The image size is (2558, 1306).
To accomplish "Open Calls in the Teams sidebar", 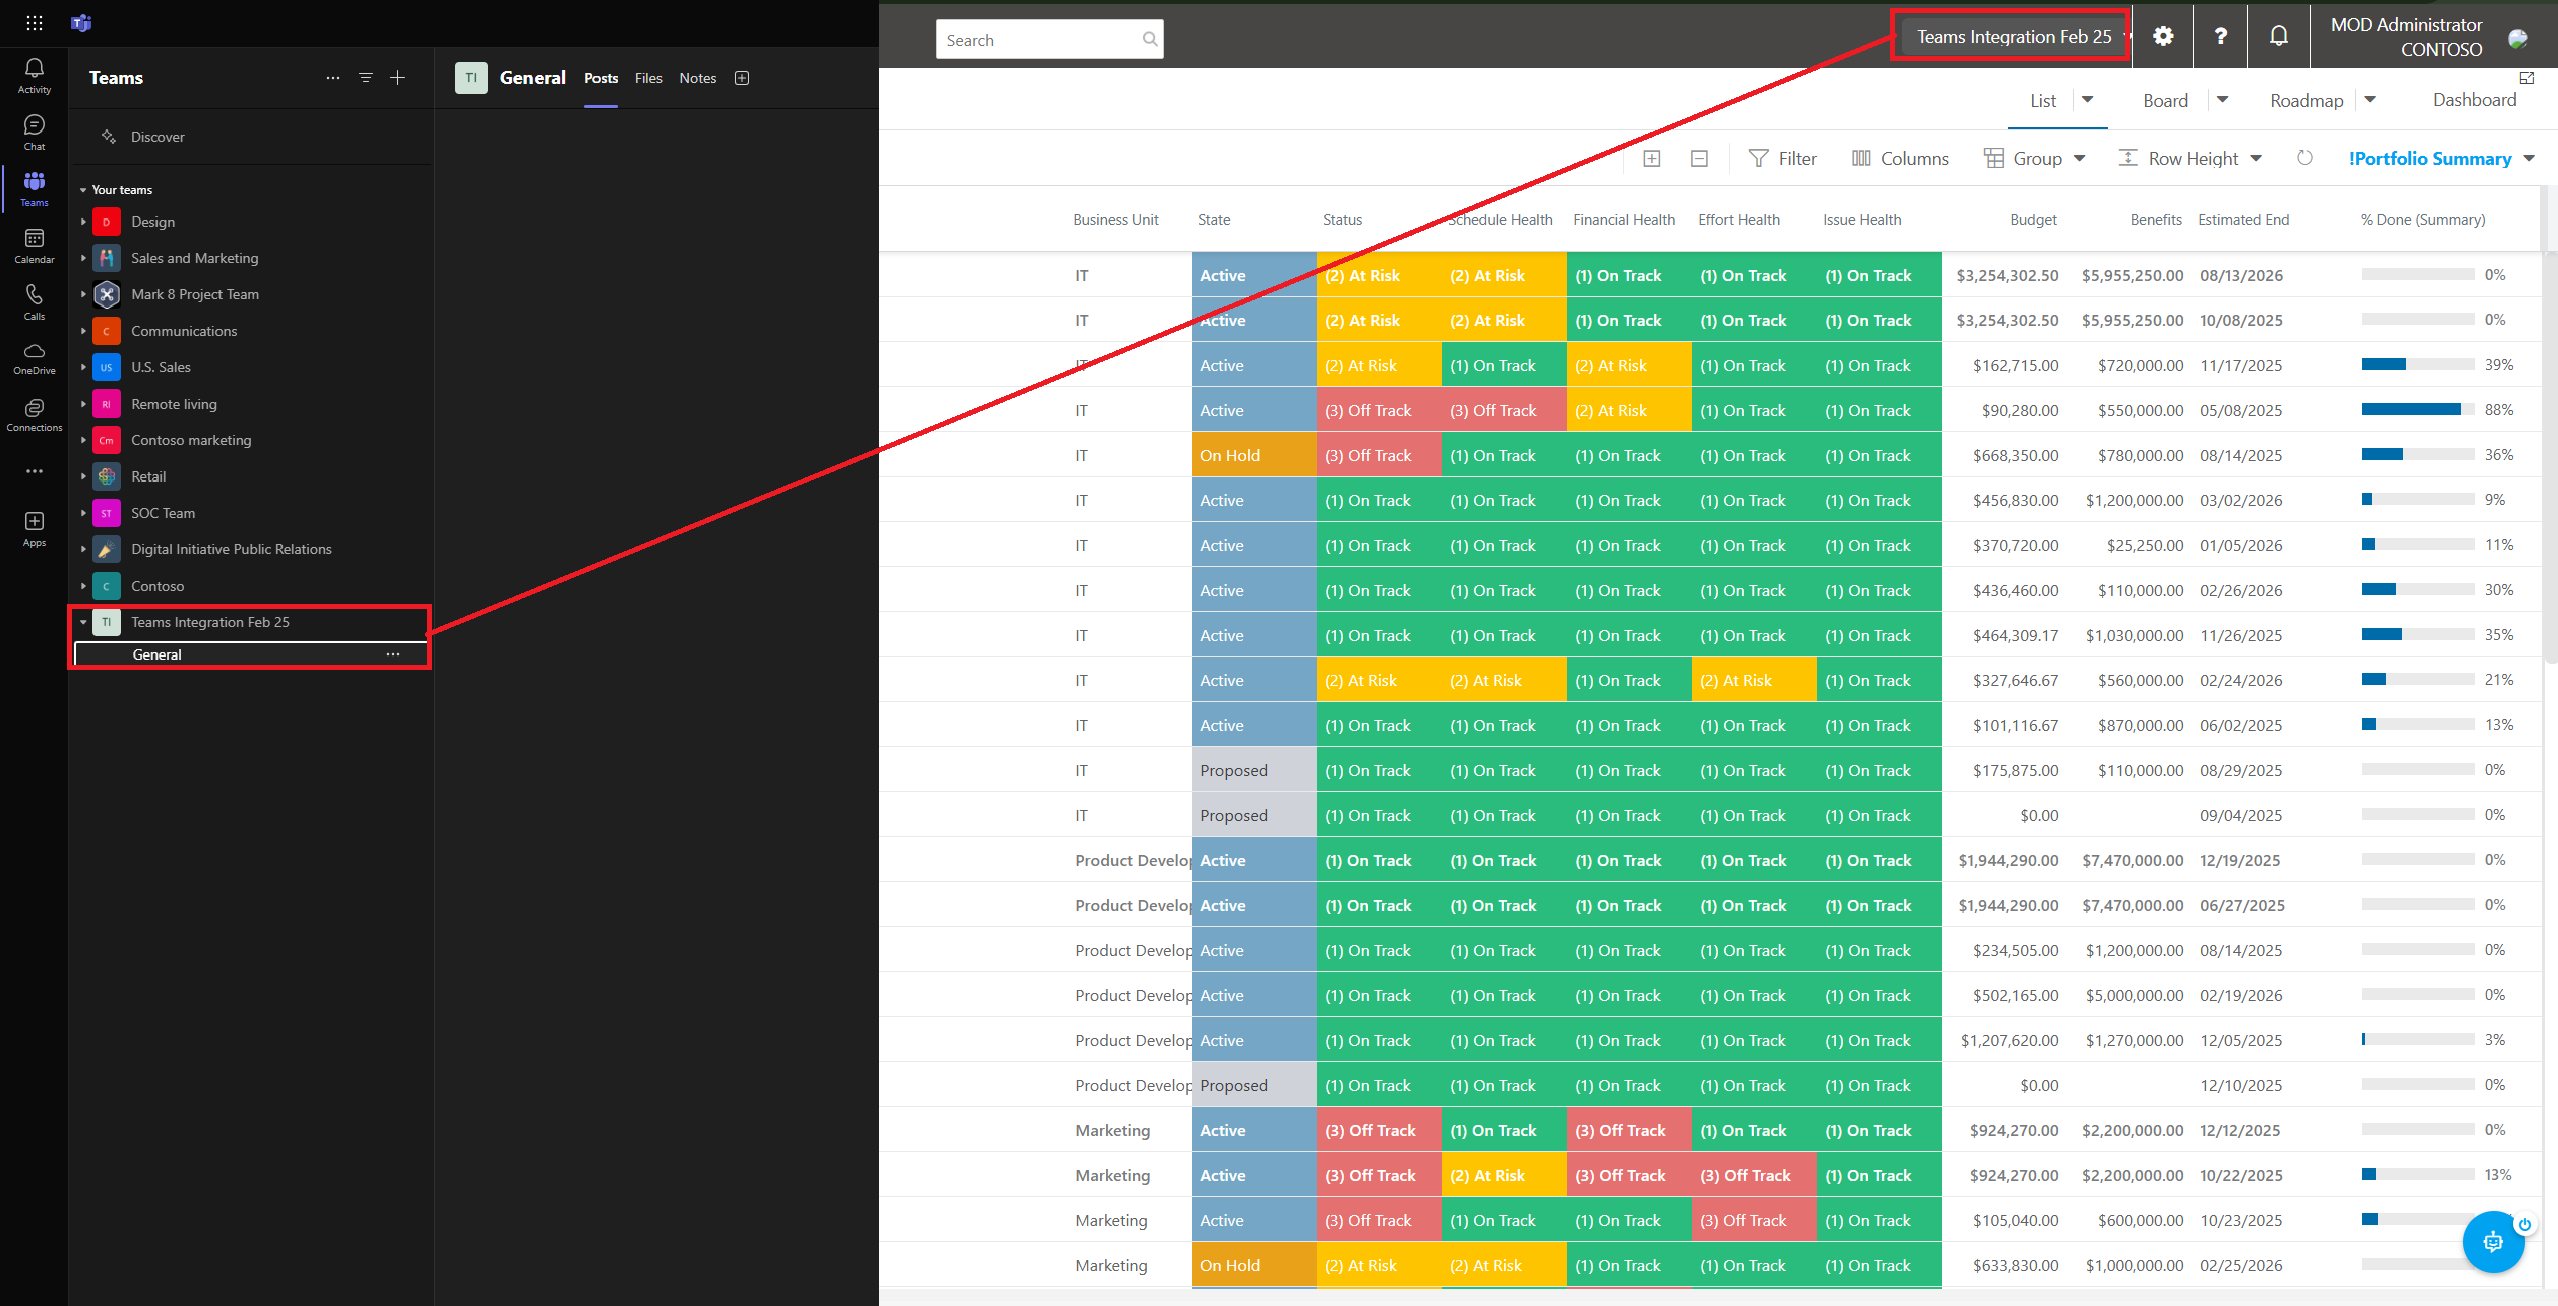I will click(34, 302).
